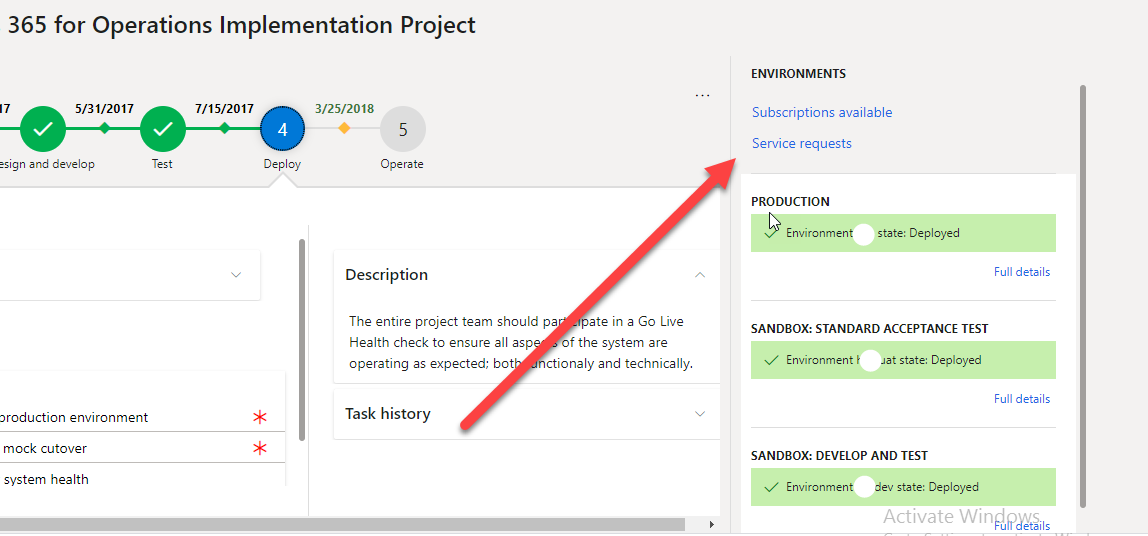This screenshot has height=536, width=1148.
Task: Select the mock cutover task row
Action: pos(142,448)
